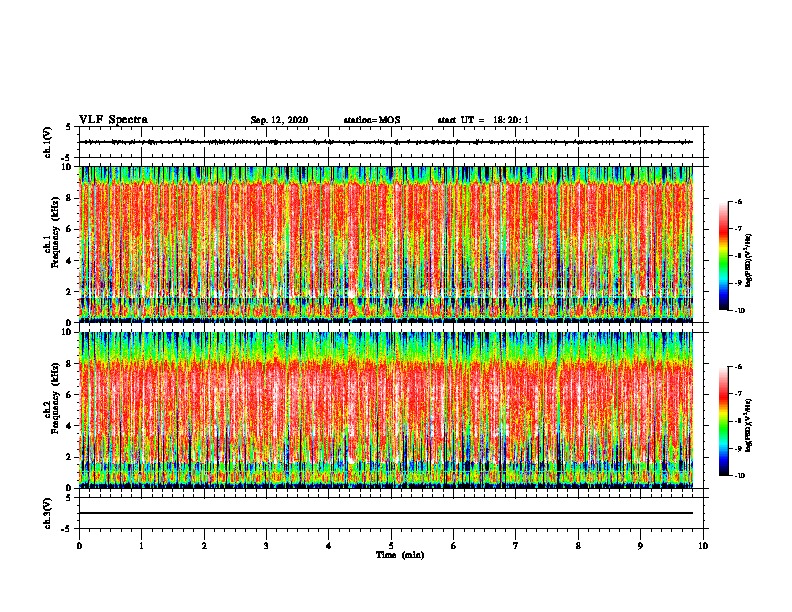Click the 'start UT = 18:20:1' label
The image size is (792, 612).
[483, 120]
